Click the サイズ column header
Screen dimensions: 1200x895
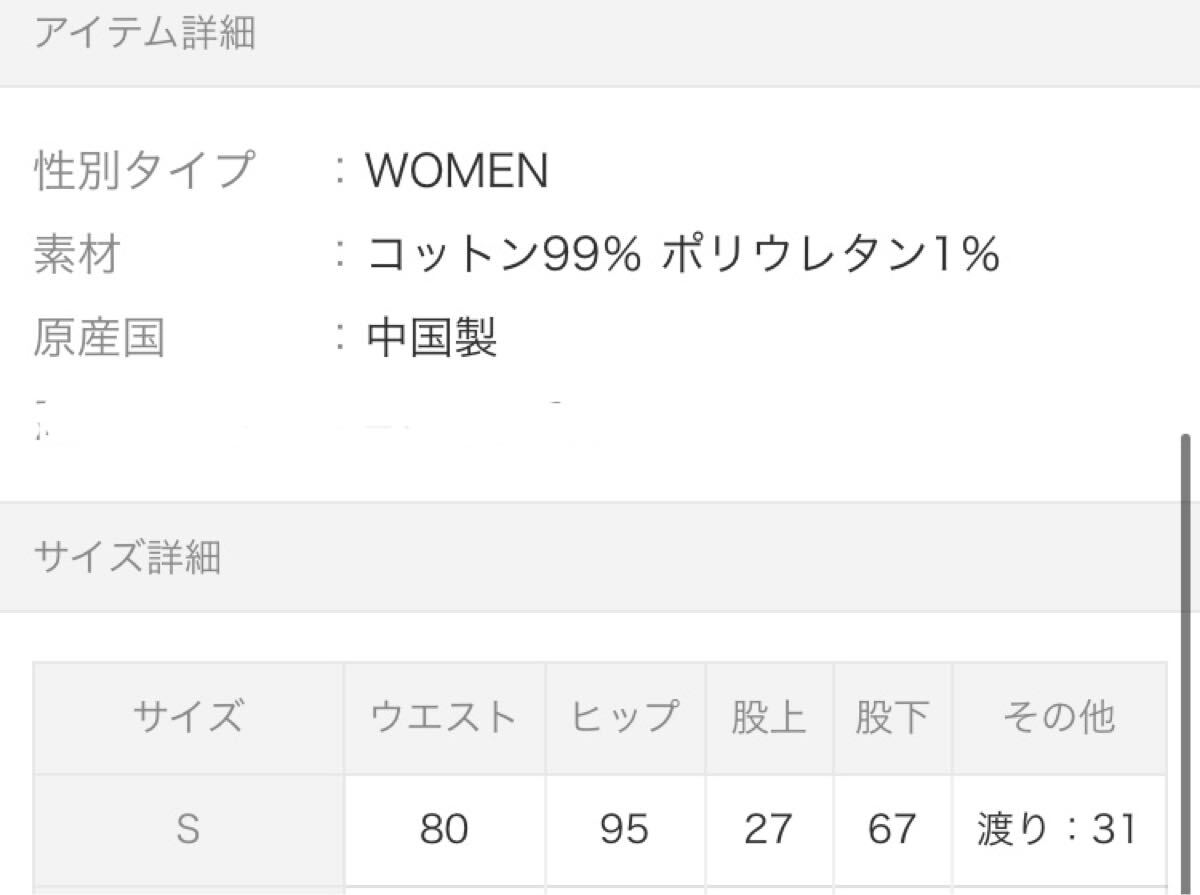coord(188,717)
